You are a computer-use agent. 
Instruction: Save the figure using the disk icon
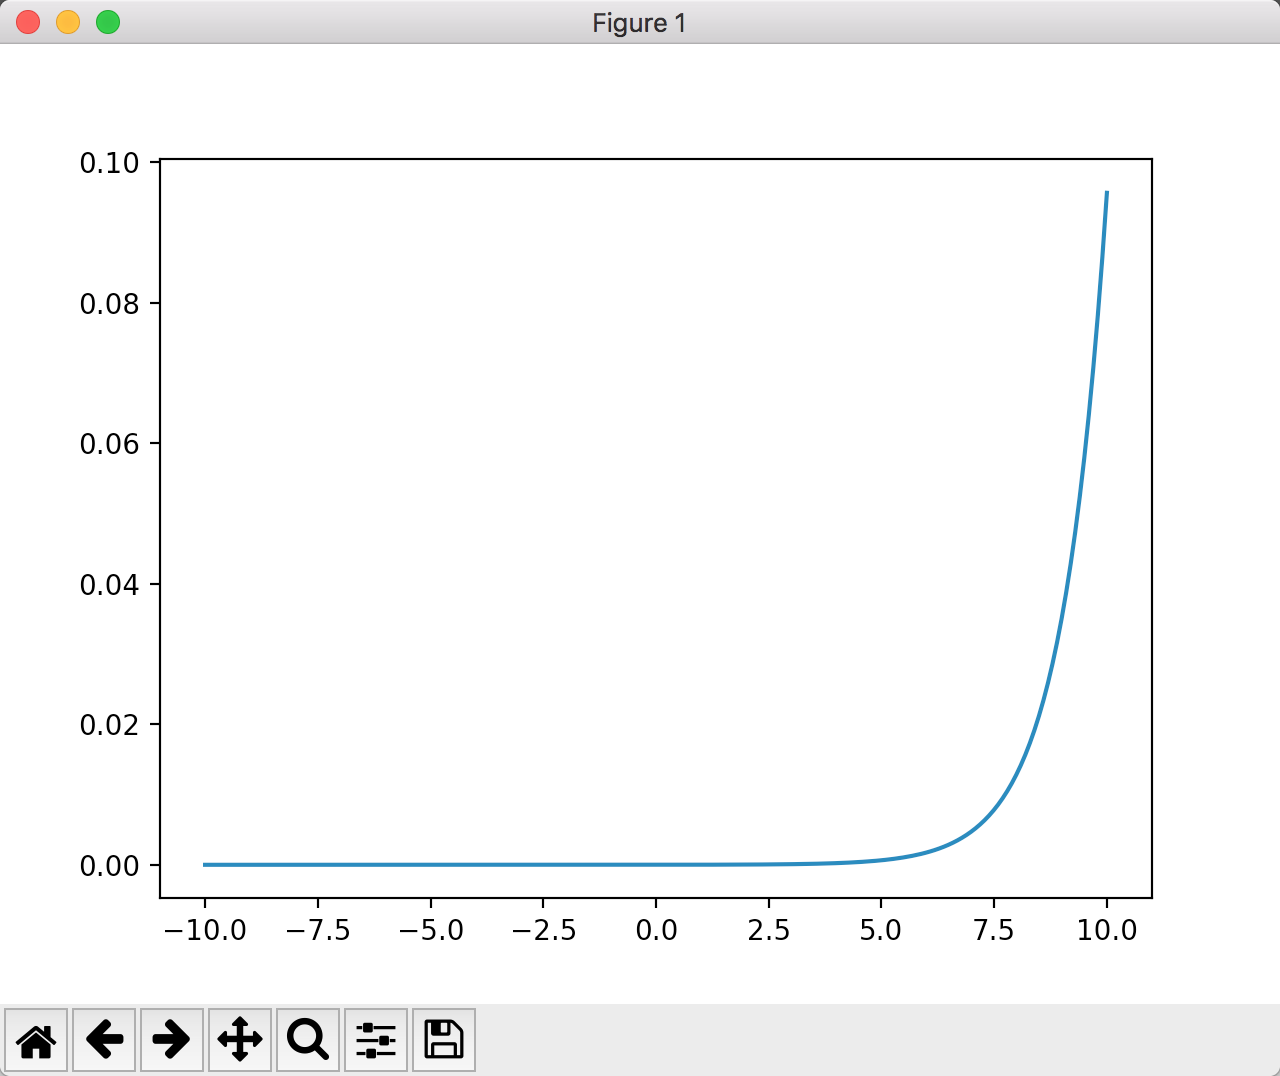[x=443, y=1040]
